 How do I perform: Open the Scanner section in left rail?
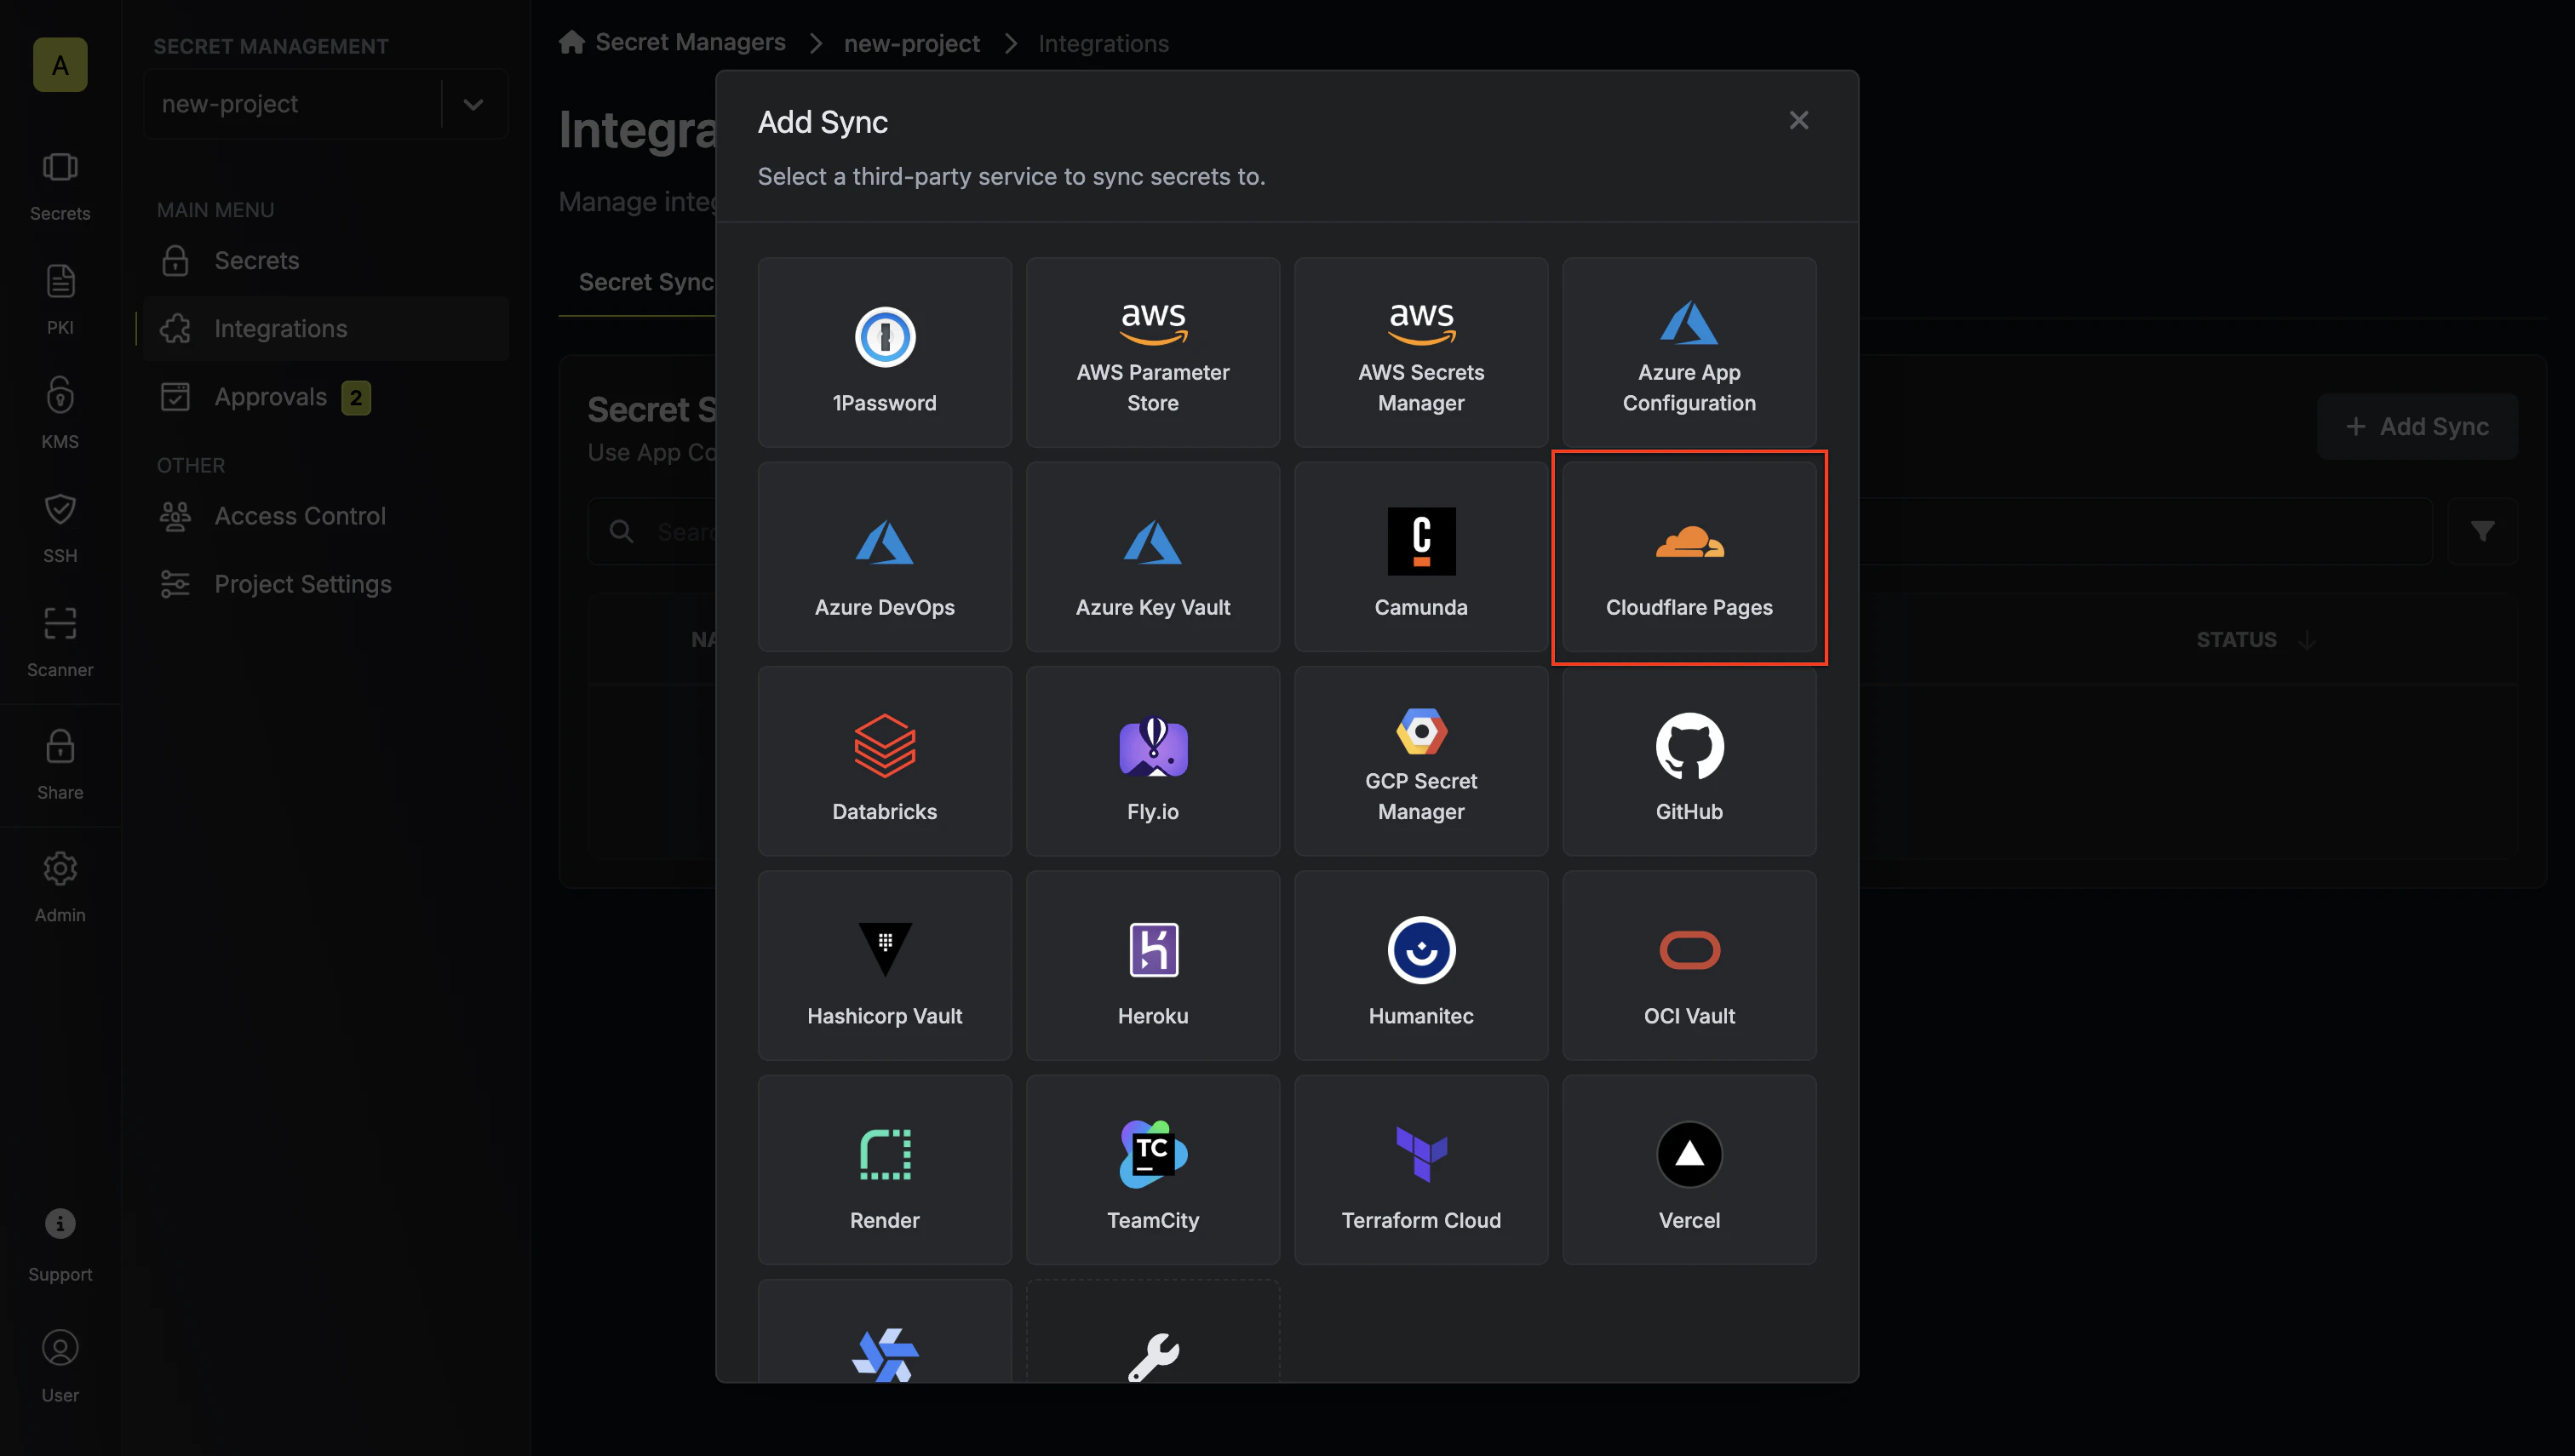pyautogui.click(x=60, y=642)
